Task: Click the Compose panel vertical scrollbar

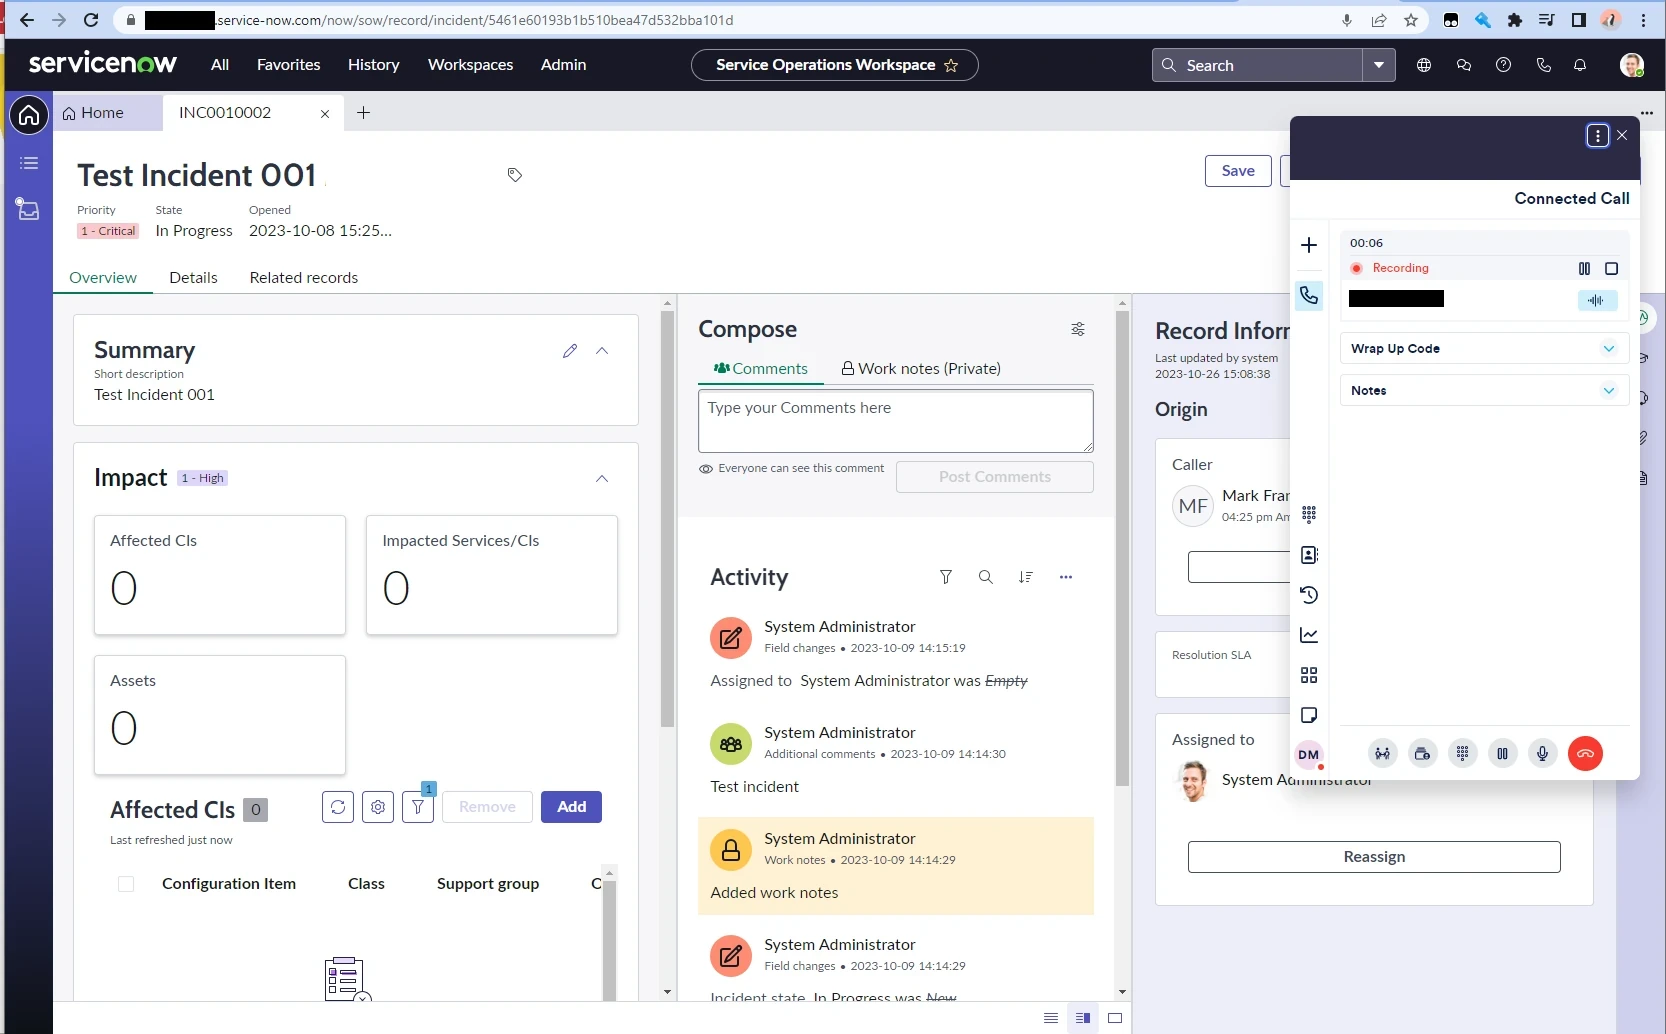Action: tap(1122, 550)
